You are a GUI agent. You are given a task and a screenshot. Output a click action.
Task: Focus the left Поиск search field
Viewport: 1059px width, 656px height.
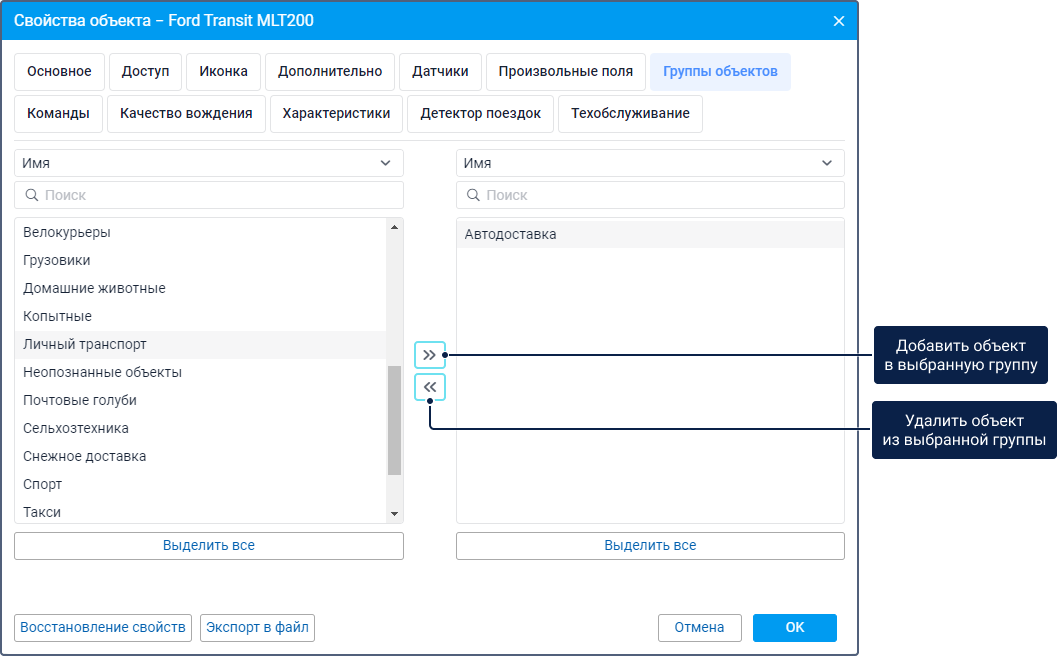(x=208, y=195)
